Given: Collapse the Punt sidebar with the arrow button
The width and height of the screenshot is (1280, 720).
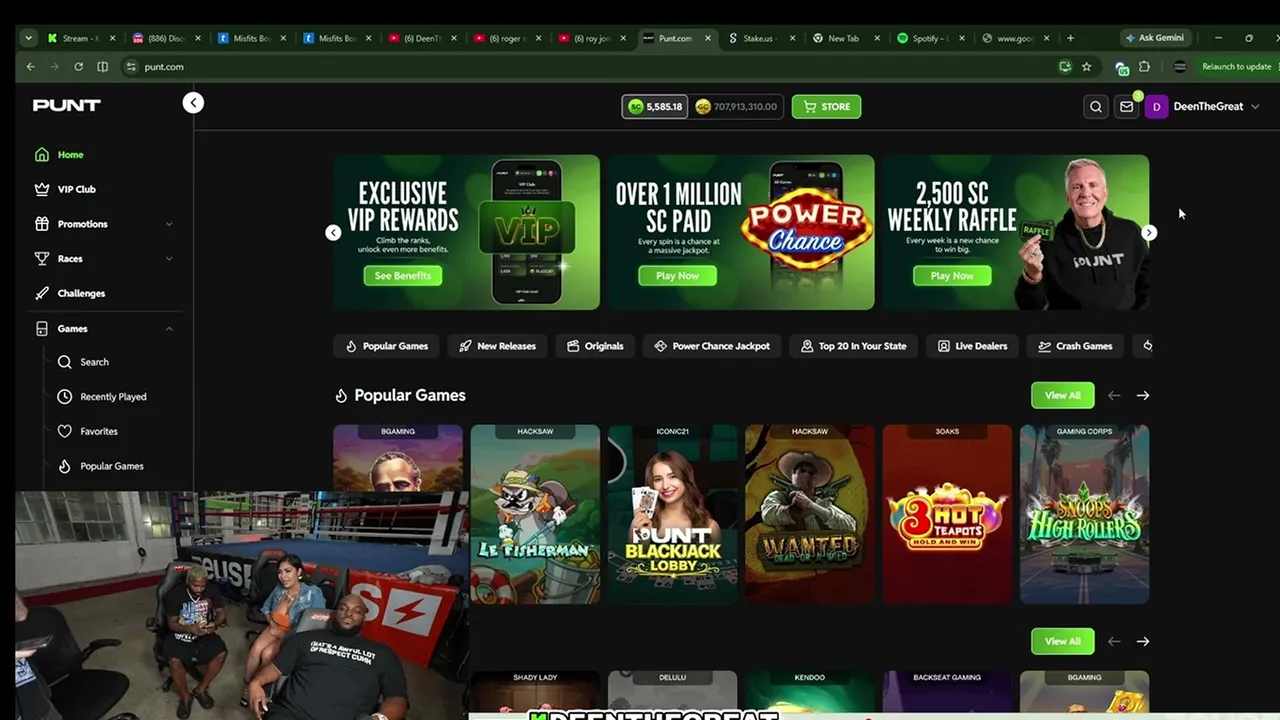Looking at the screenshot, I should pos(193,103).
